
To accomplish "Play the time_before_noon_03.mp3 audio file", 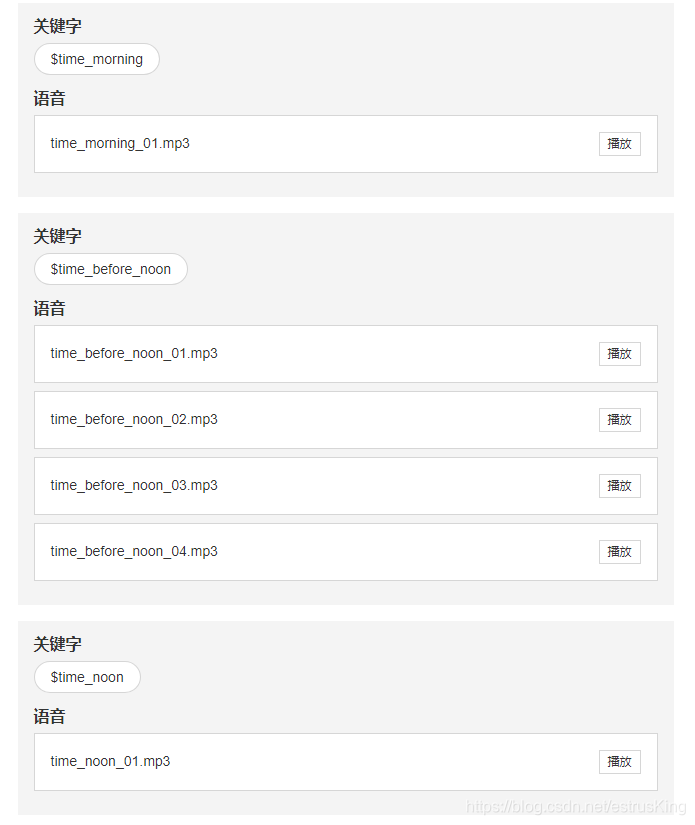I will [619, 486].
